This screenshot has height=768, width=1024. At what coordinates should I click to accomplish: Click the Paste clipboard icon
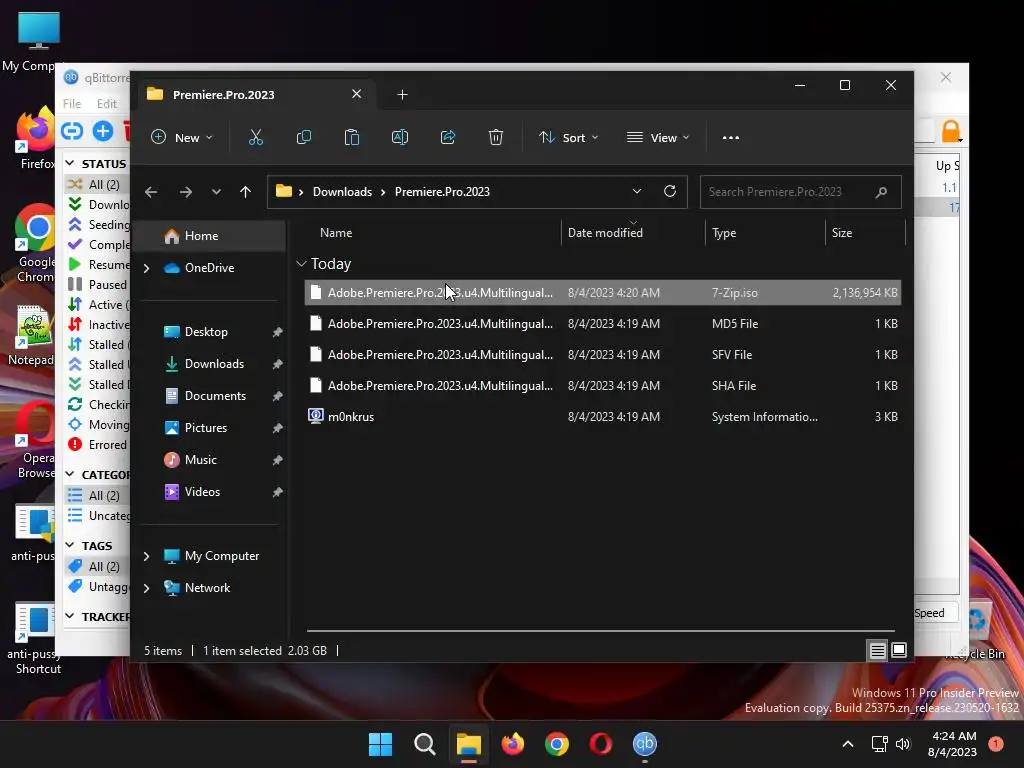[352, 138]
